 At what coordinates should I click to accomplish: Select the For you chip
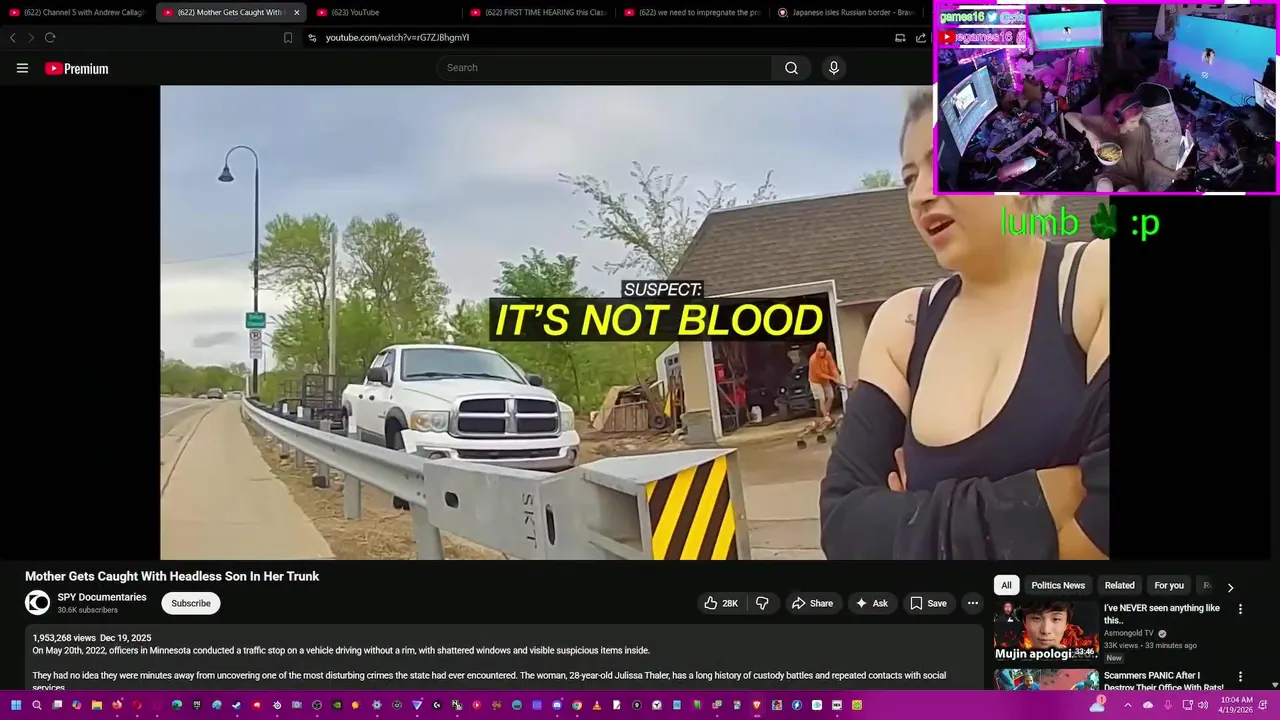click(x=1169, y=585)
